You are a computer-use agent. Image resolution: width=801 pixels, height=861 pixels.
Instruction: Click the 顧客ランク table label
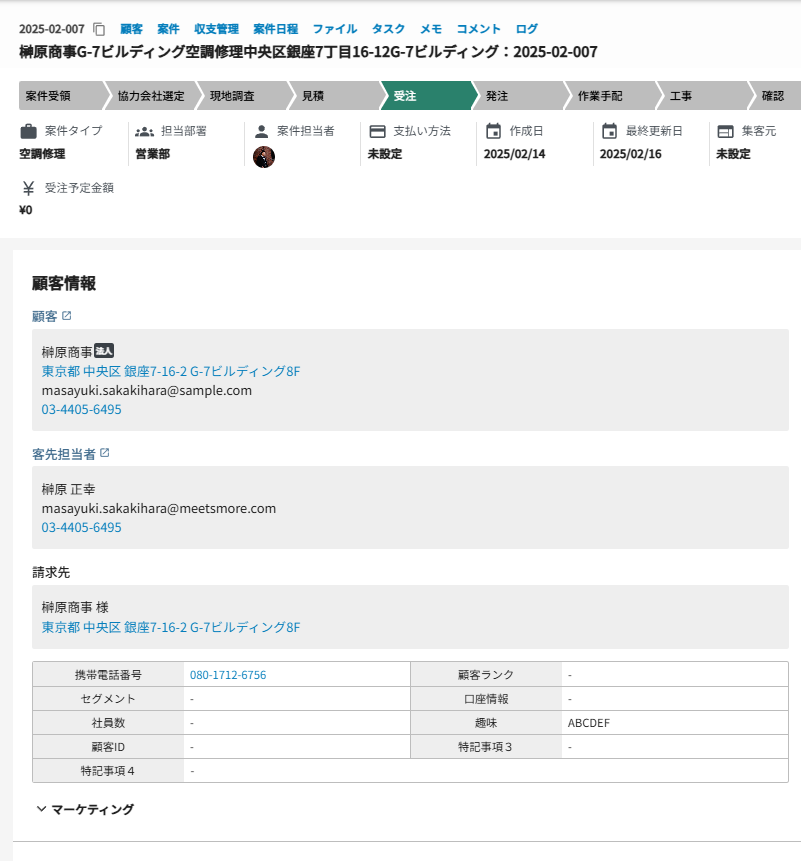pos(486,675)
